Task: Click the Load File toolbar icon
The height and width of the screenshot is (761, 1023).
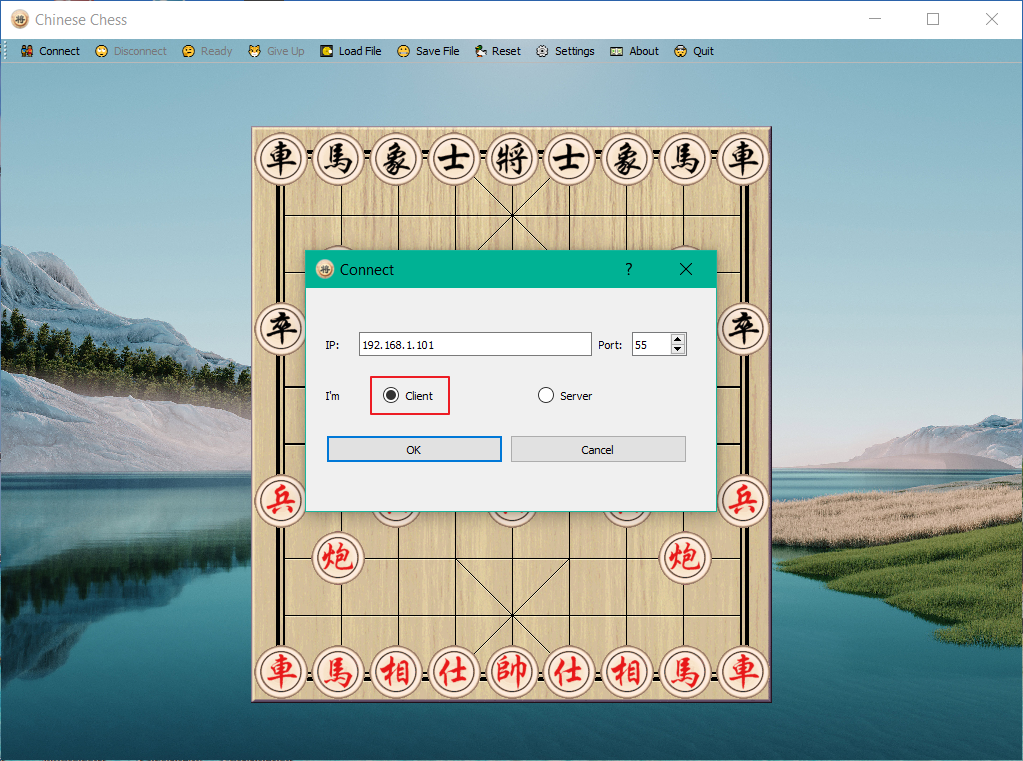Action: [326, 51]
